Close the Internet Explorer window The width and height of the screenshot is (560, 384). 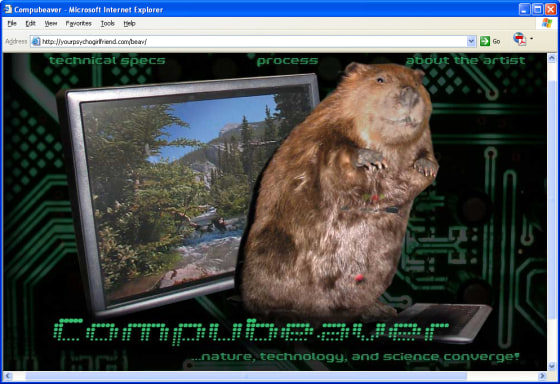coord(551,9)
